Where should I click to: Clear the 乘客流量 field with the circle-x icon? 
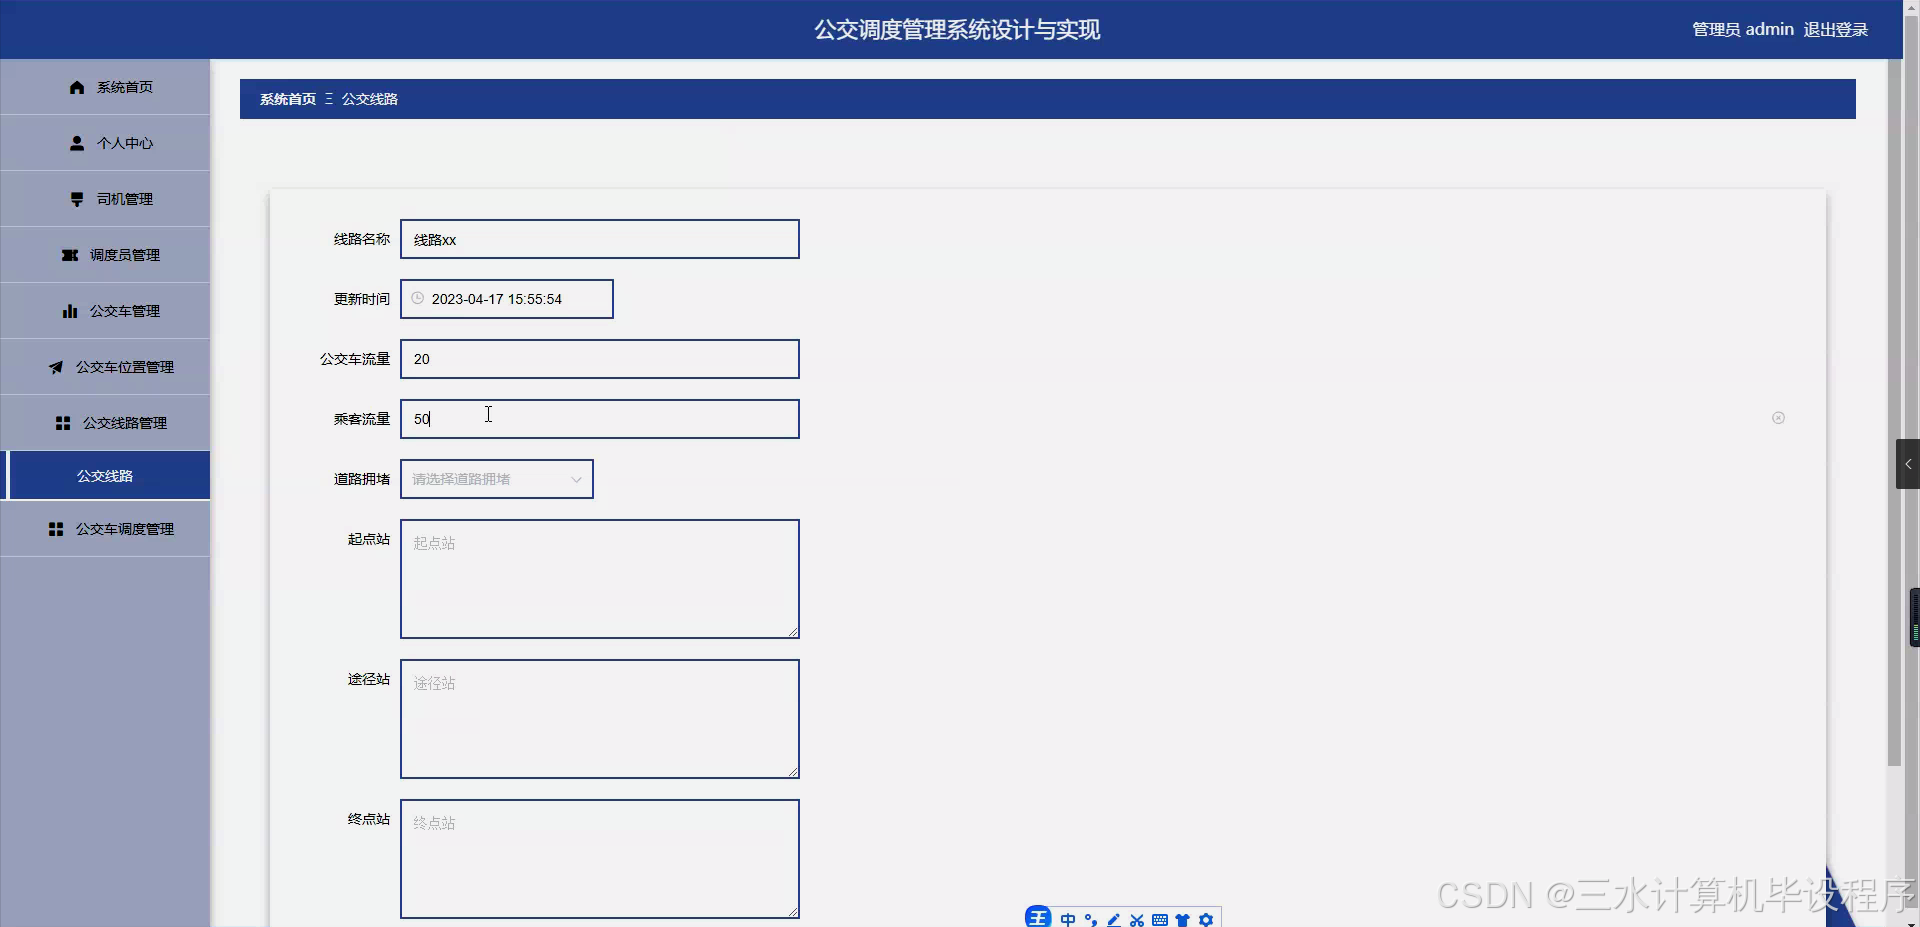point(1778,418)
